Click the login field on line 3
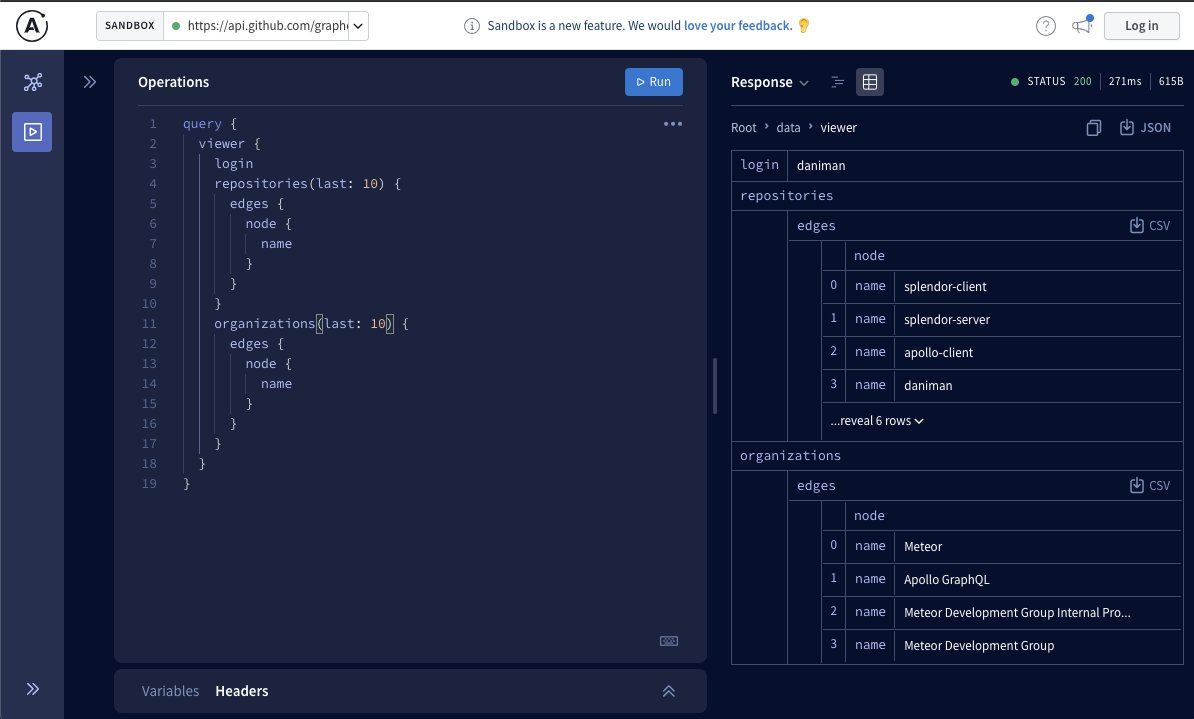The height and width of the screenshot is (719, 1194). coord(234,164)
